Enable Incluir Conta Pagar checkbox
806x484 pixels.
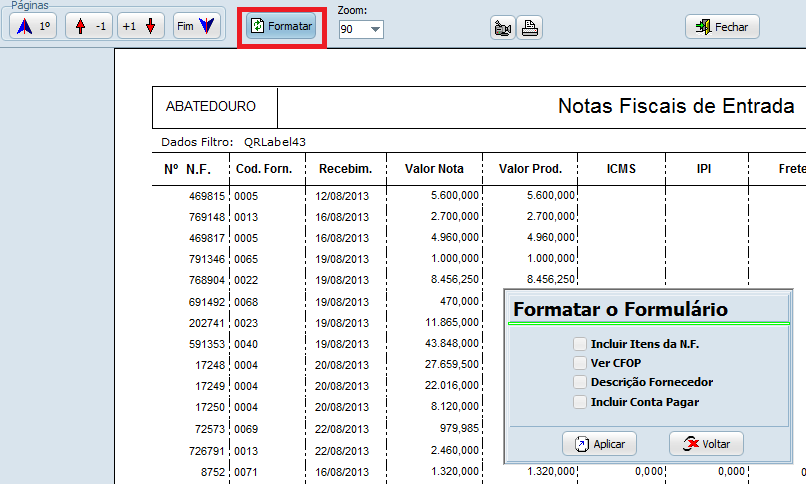(x=580, y=402)
